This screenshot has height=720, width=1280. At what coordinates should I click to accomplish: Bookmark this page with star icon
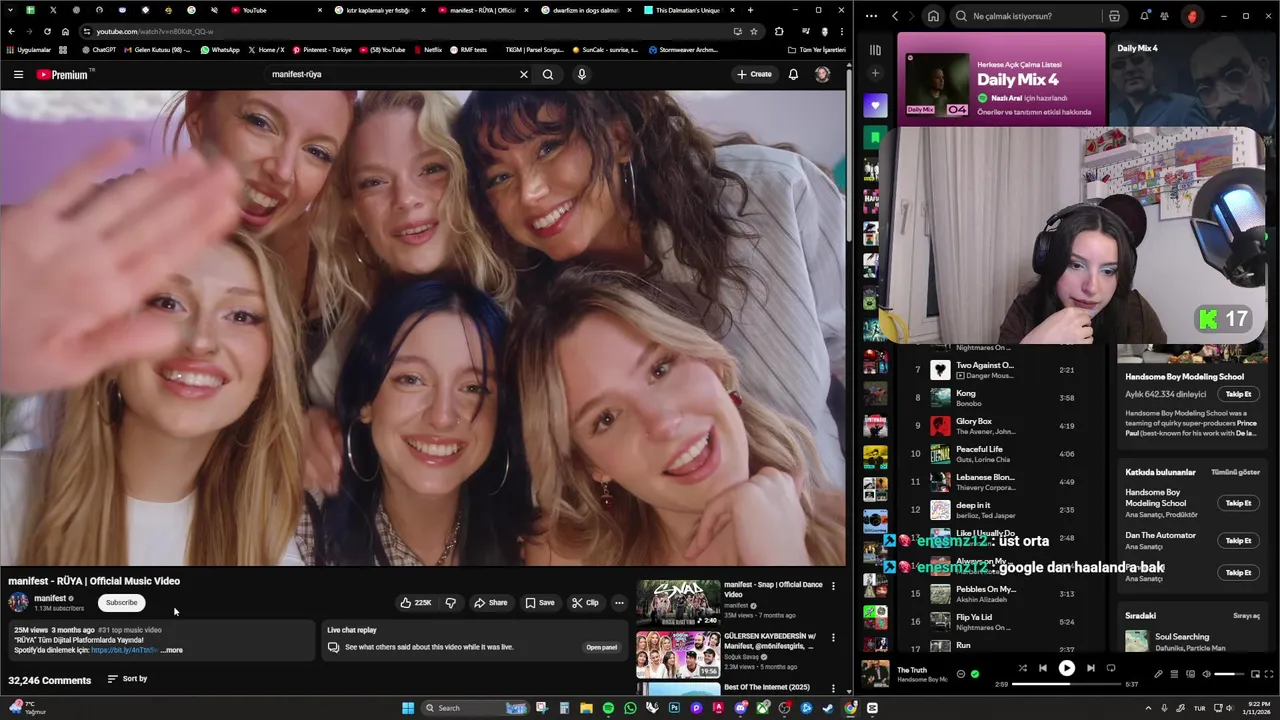click(x=754, y=31)
